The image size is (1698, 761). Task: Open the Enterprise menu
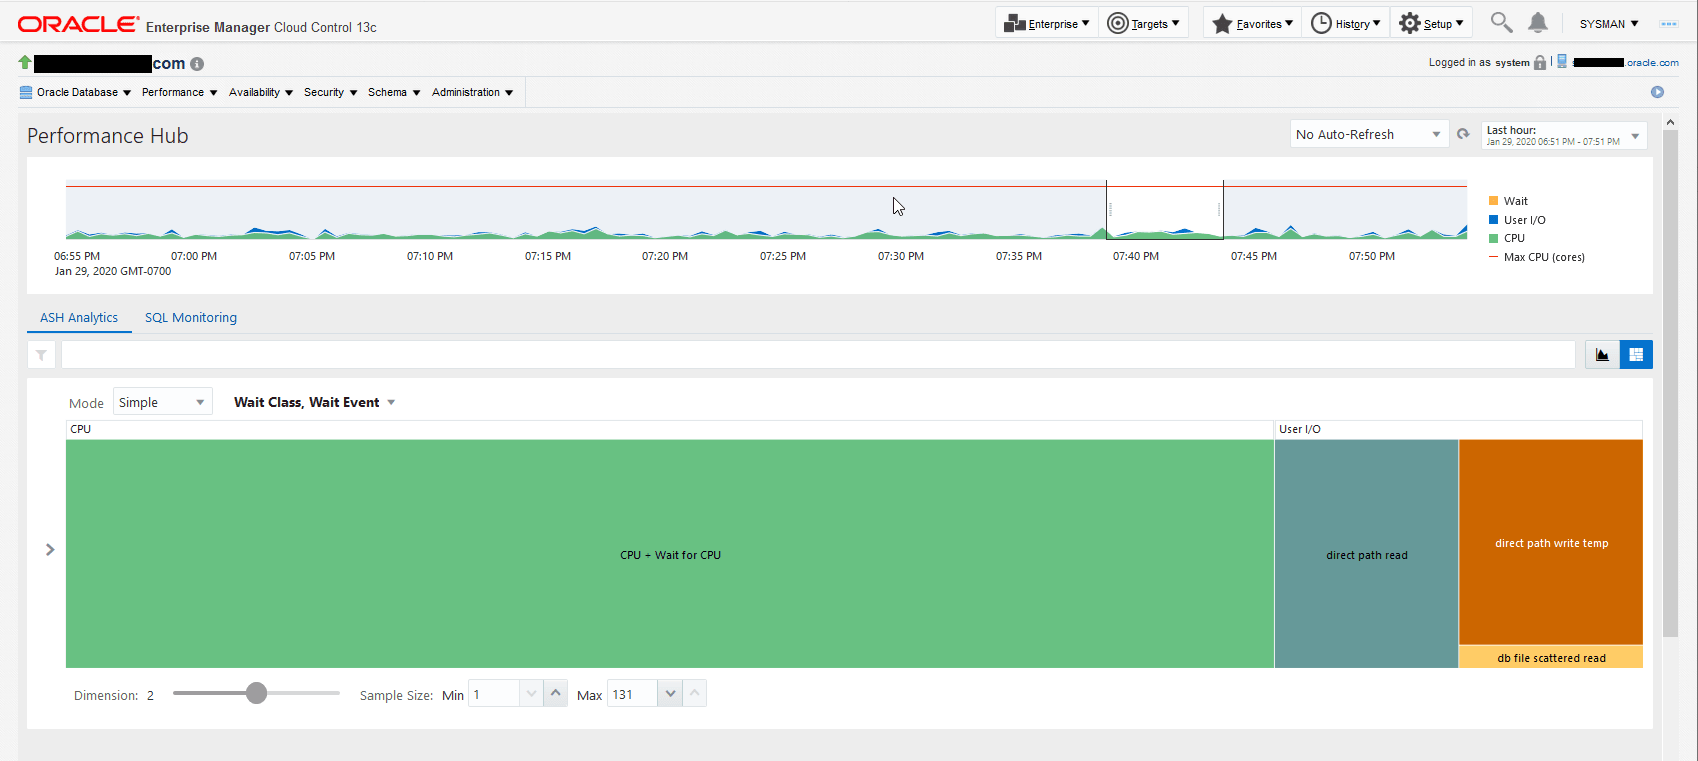coord(1047,23)
